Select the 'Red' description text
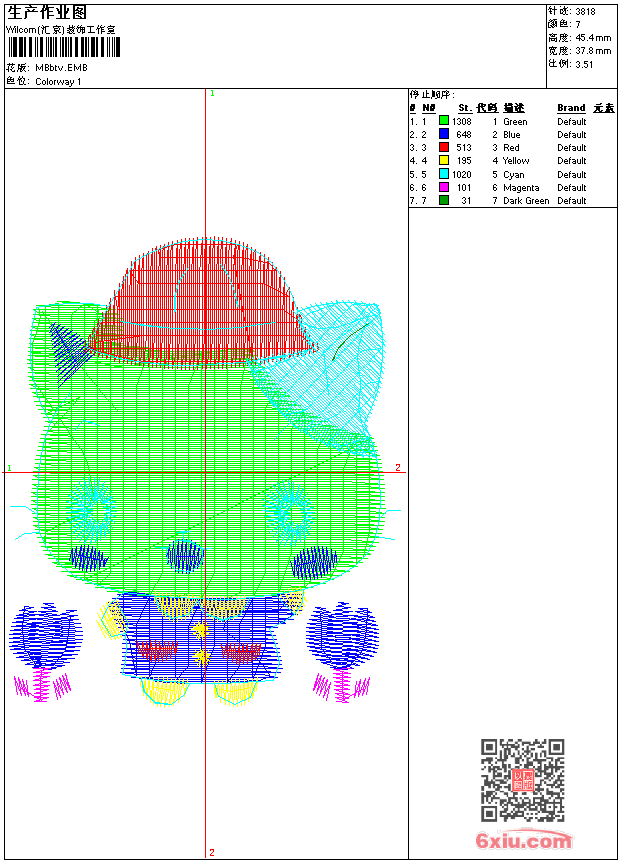This screenshot has width=620, height=860. coord(511,148)
